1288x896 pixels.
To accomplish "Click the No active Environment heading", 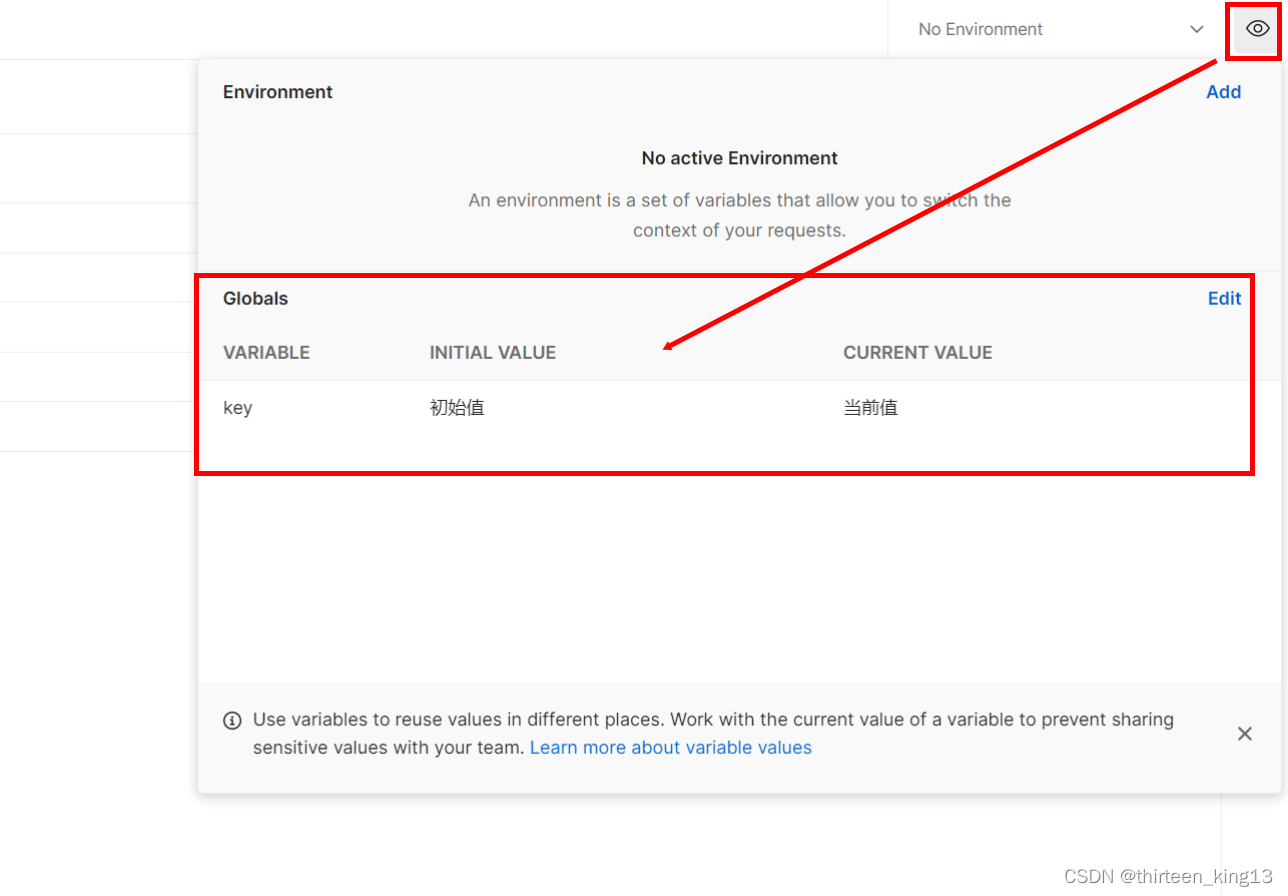I will pos(740,158).
